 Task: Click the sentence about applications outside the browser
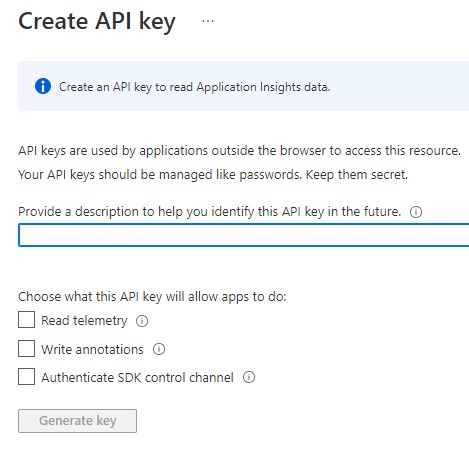click(239, 151)
